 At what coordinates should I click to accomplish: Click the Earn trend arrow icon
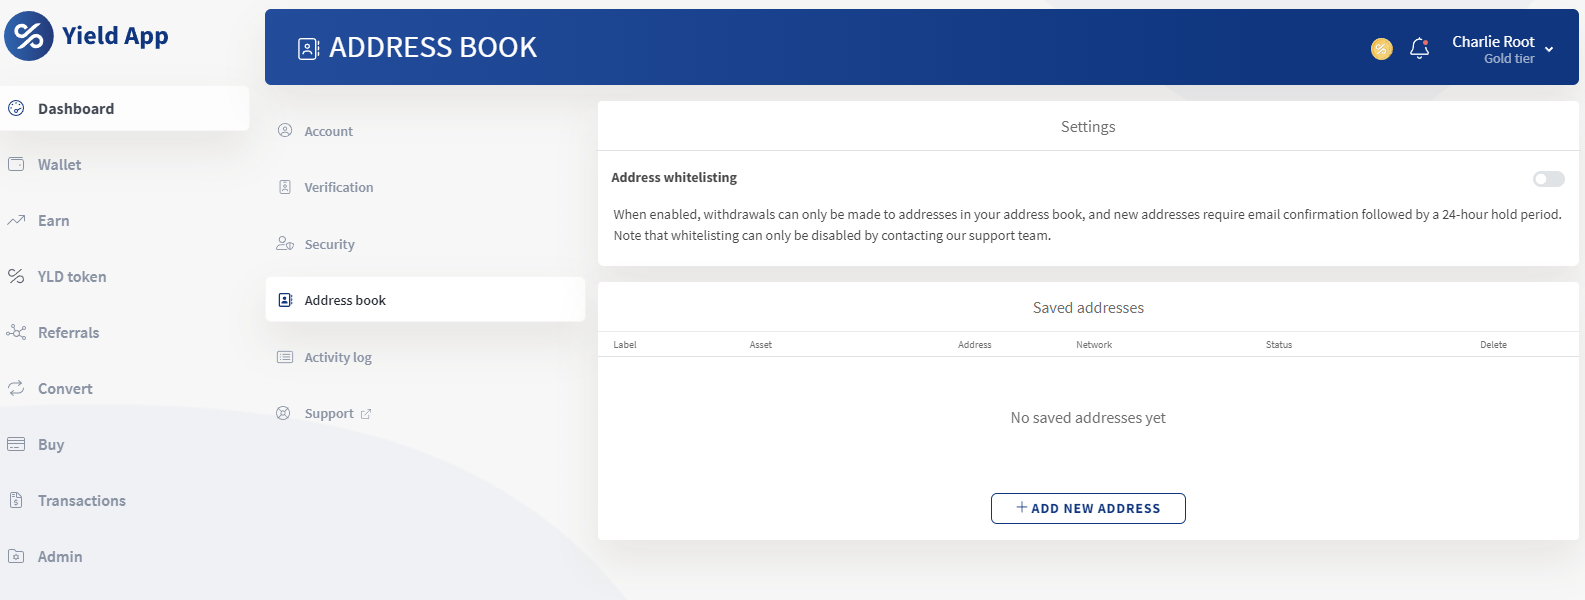[16, 220]
